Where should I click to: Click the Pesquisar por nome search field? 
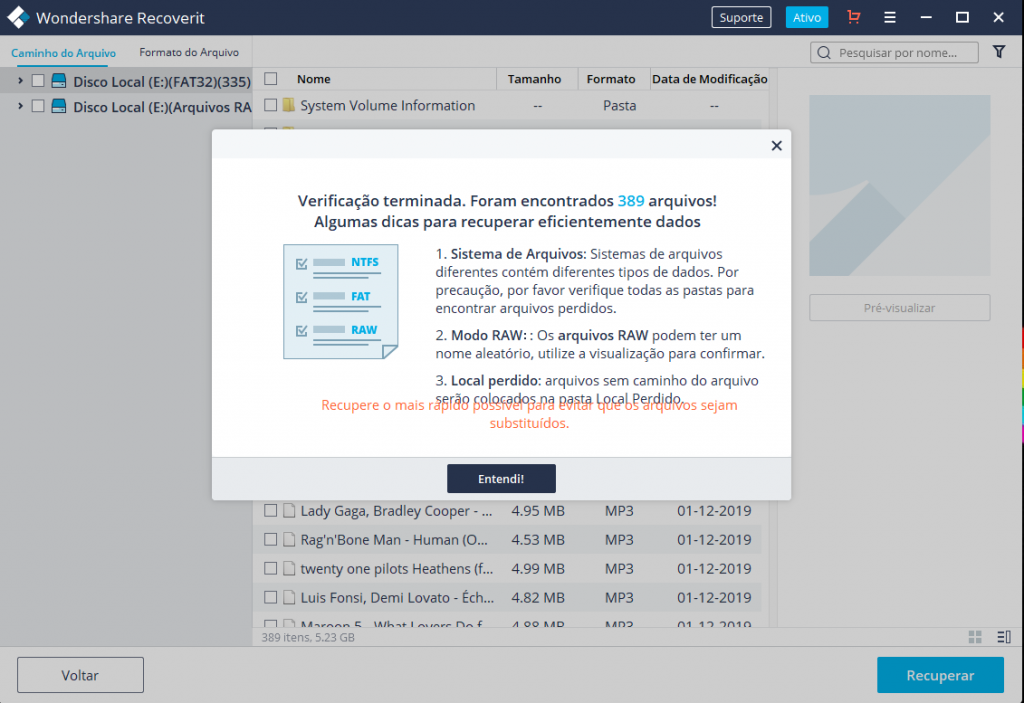(x=894, y=52)
